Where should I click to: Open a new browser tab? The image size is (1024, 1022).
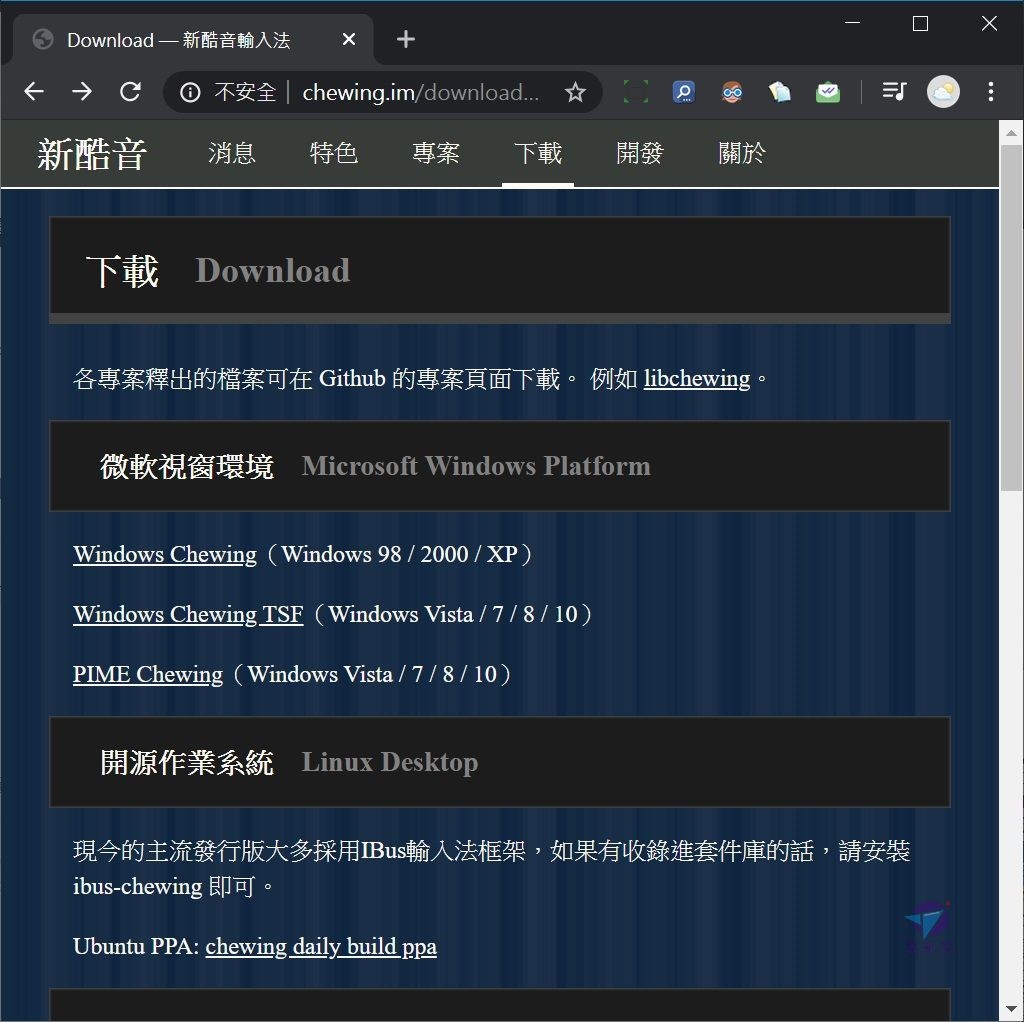click(x=406, y=39)
